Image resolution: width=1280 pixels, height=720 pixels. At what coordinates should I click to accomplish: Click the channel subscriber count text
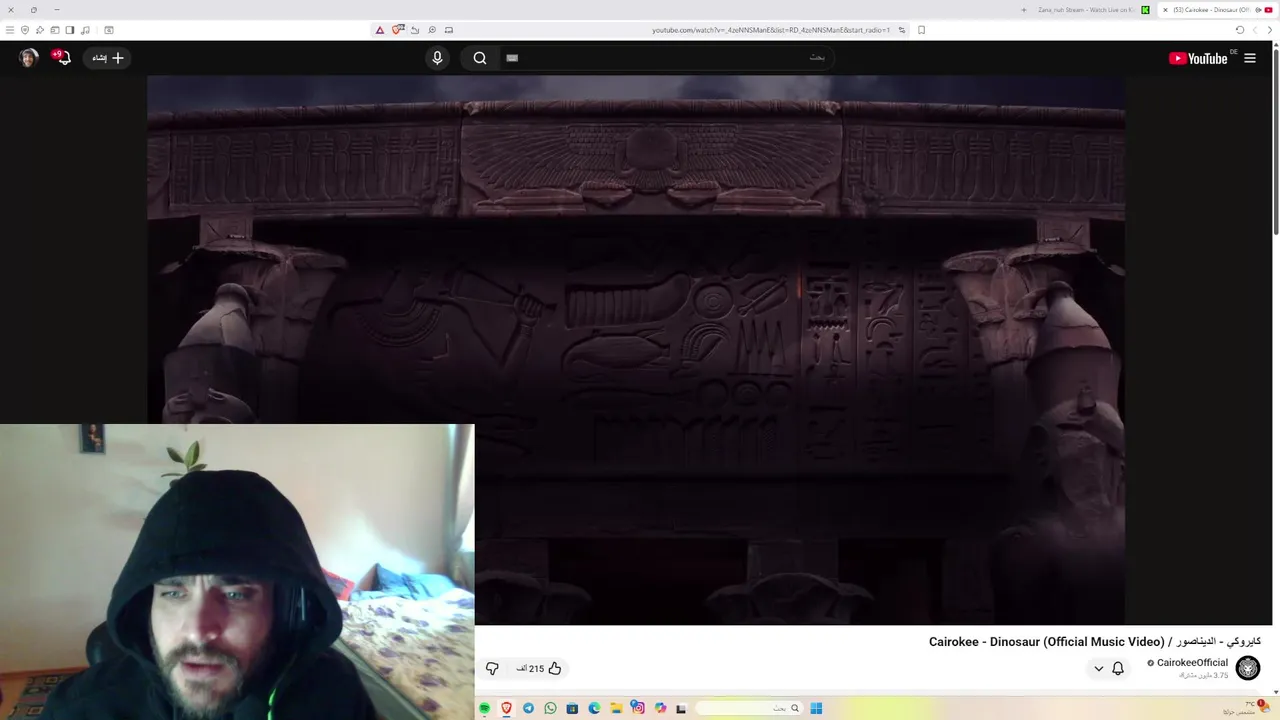pyautogui.click(x=1203, y=676)
